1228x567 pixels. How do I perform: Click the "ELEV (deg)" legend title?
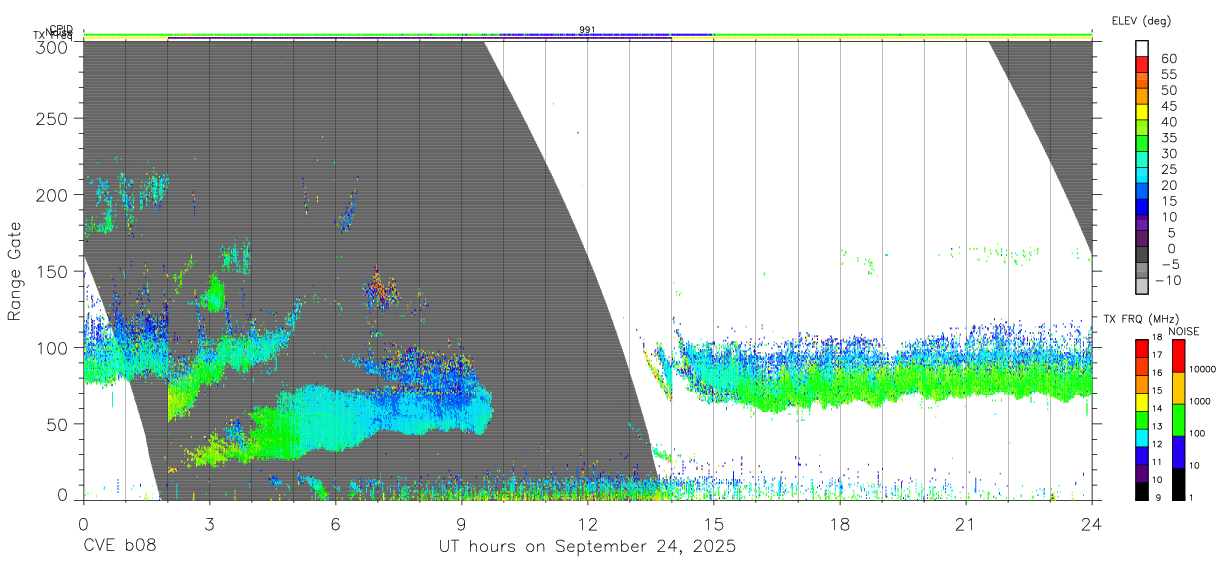tap(1141, 21)
